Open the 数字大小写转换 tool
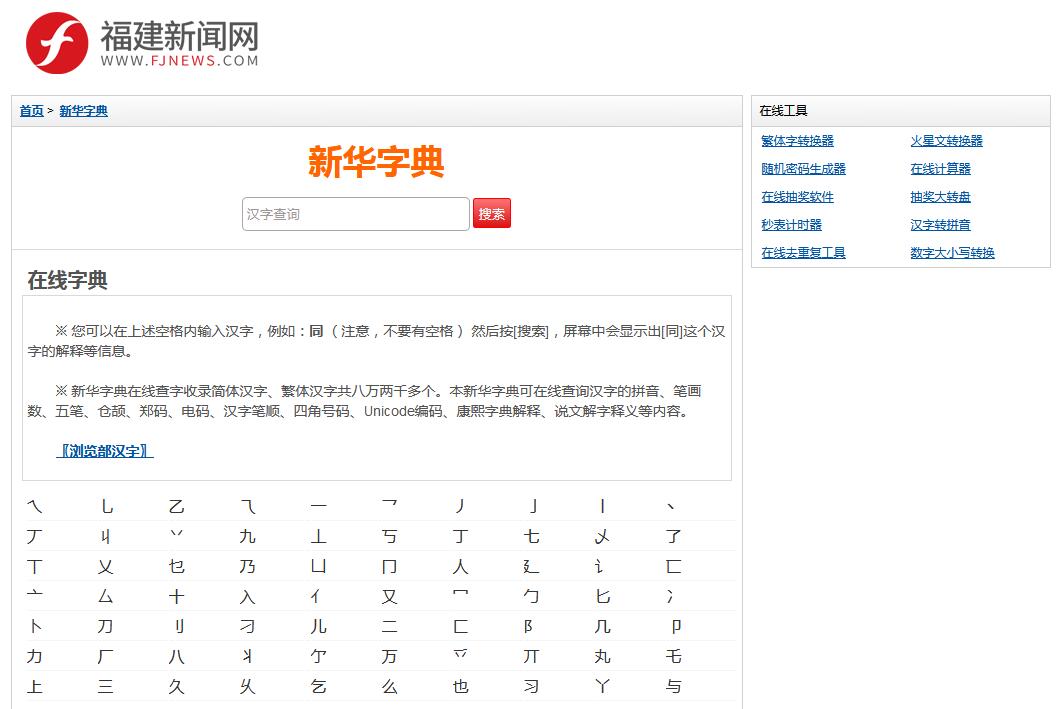 [x=950, y=253]
